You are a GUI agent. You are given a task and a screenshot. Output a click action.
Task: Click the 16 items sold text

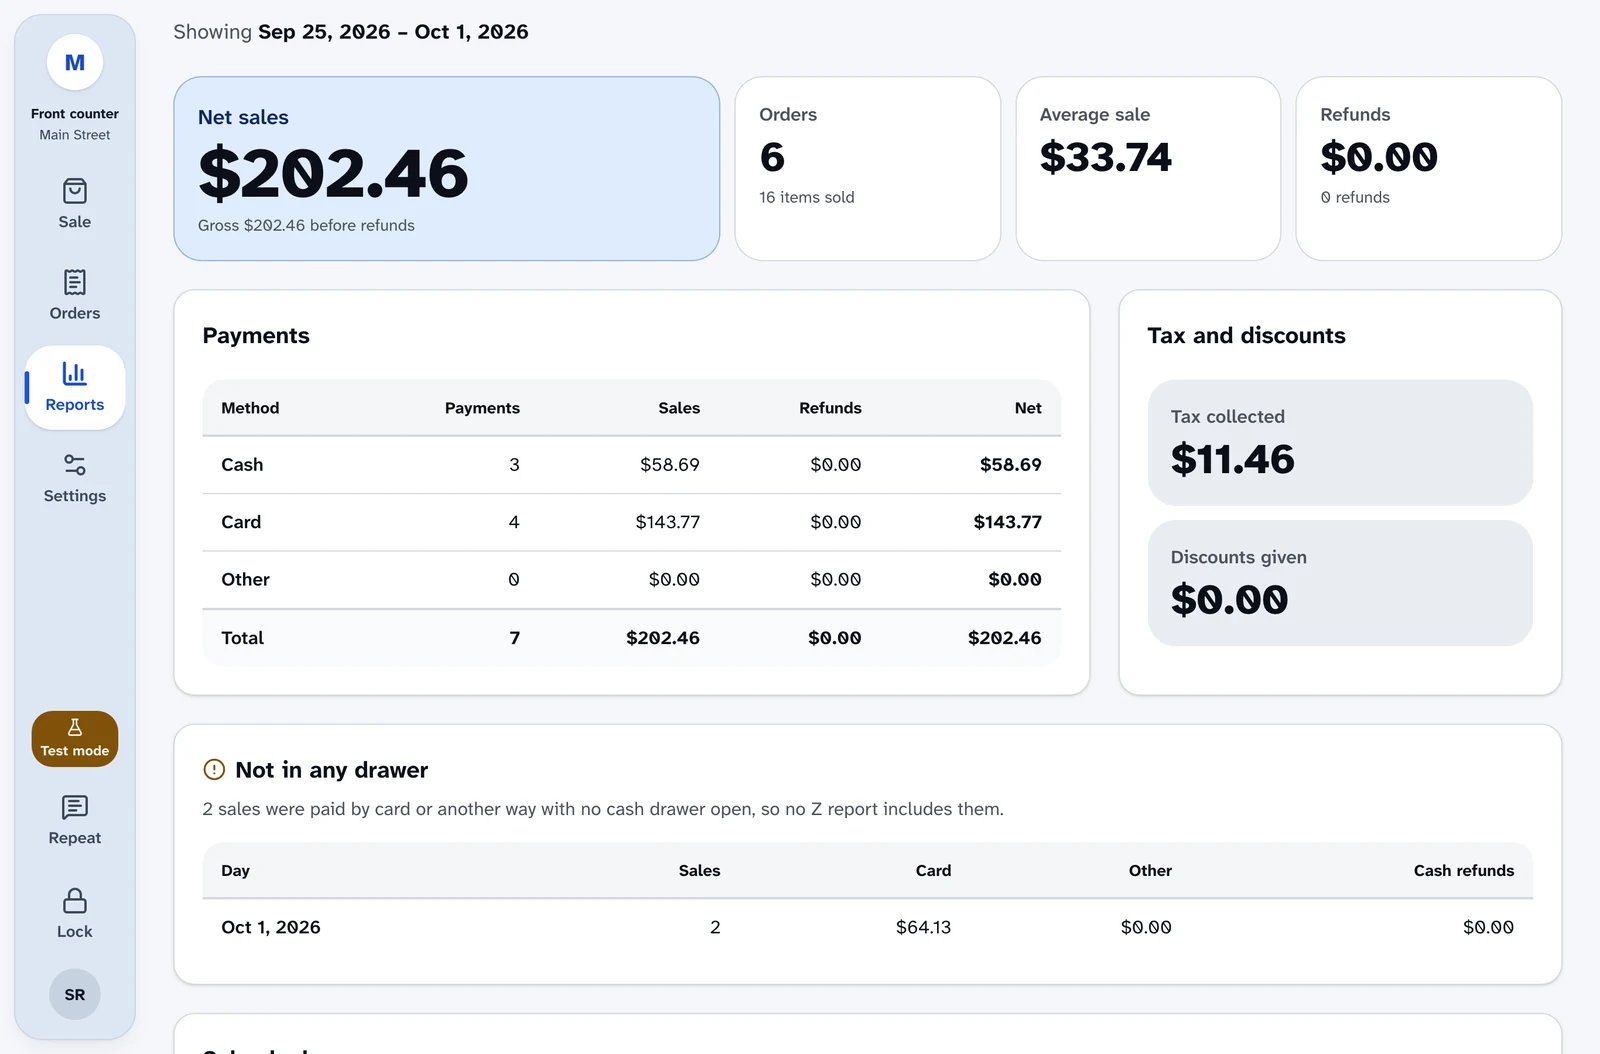pos(807,197)
